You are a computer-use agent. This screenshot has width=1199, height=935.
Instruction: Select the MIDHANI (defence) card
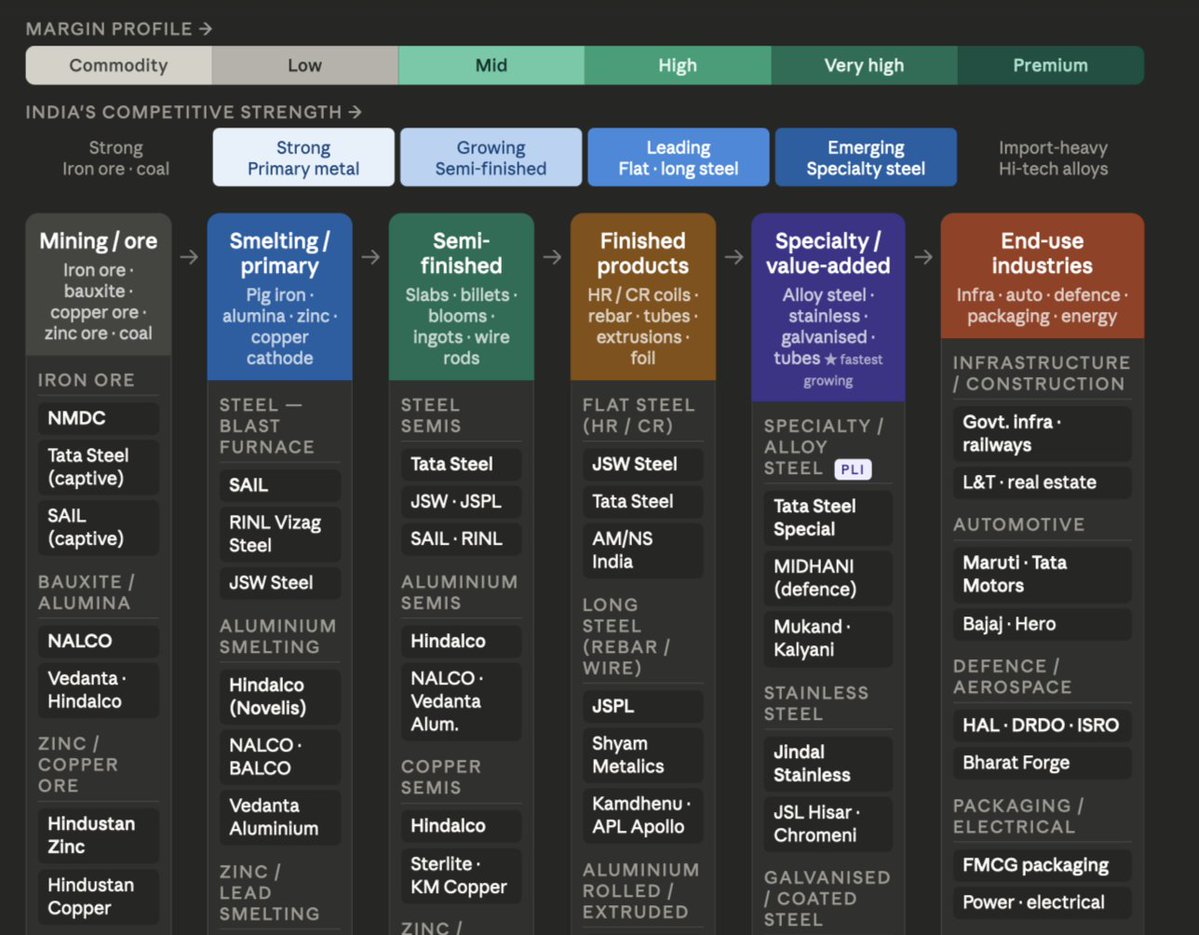click(x=828, y=579)
